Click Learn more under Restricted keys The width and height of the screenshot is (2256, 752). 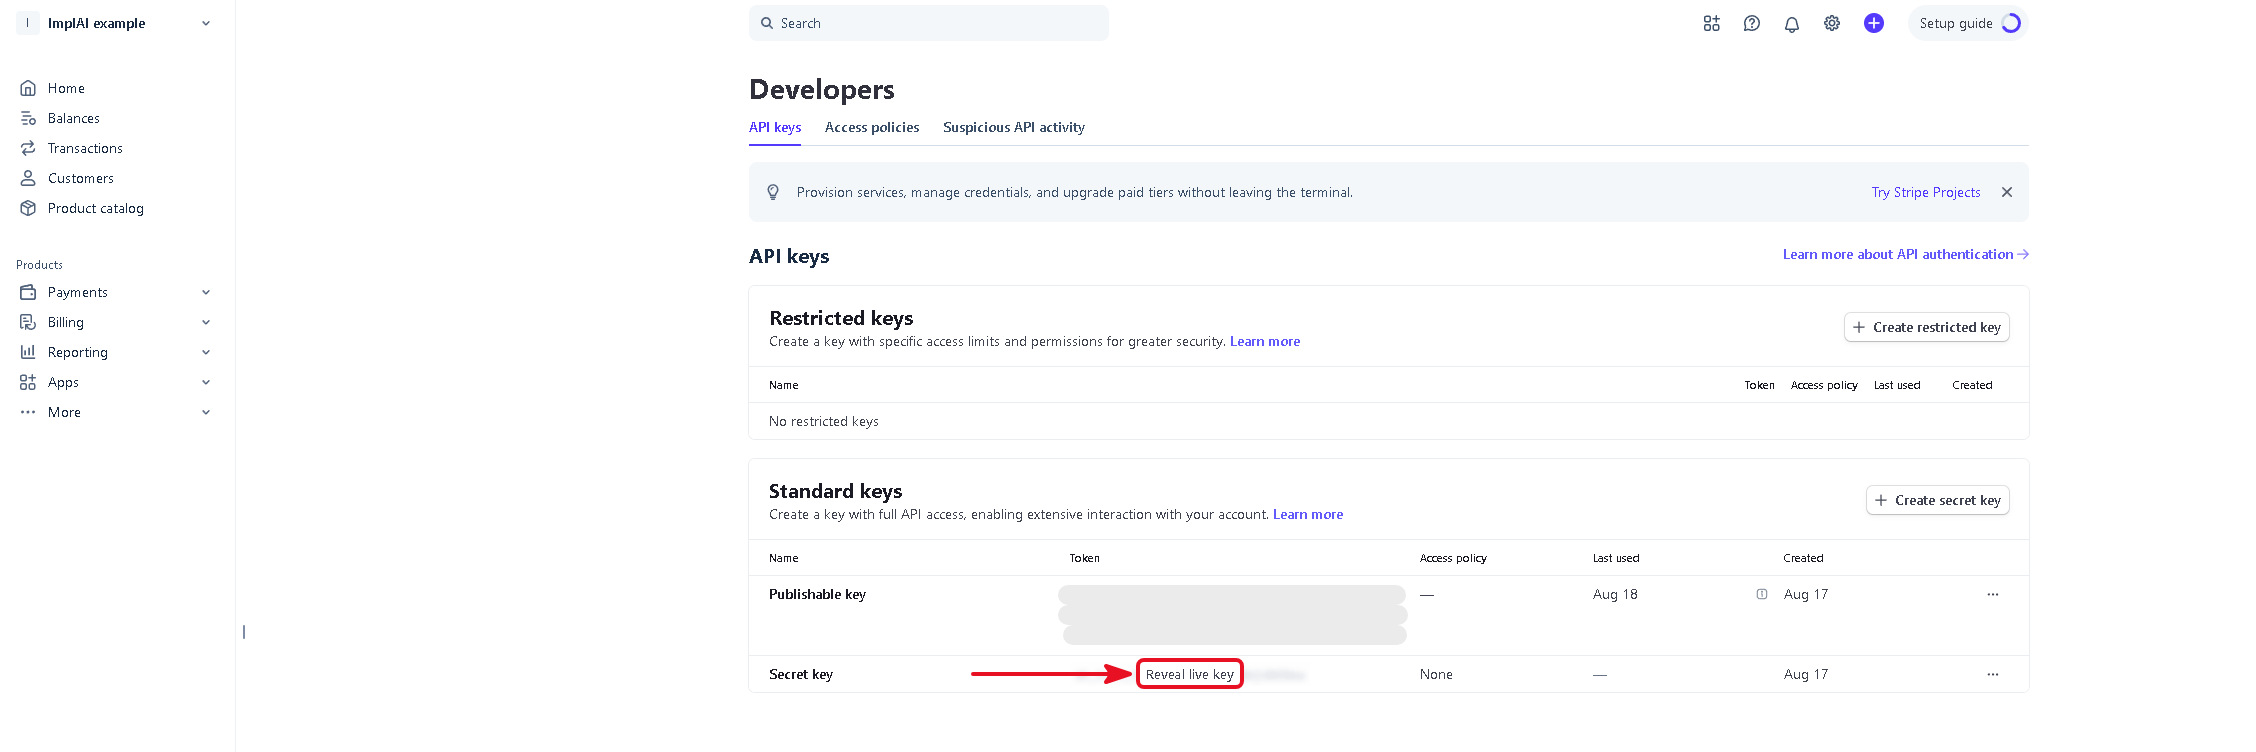click(x=1265, y=341)
